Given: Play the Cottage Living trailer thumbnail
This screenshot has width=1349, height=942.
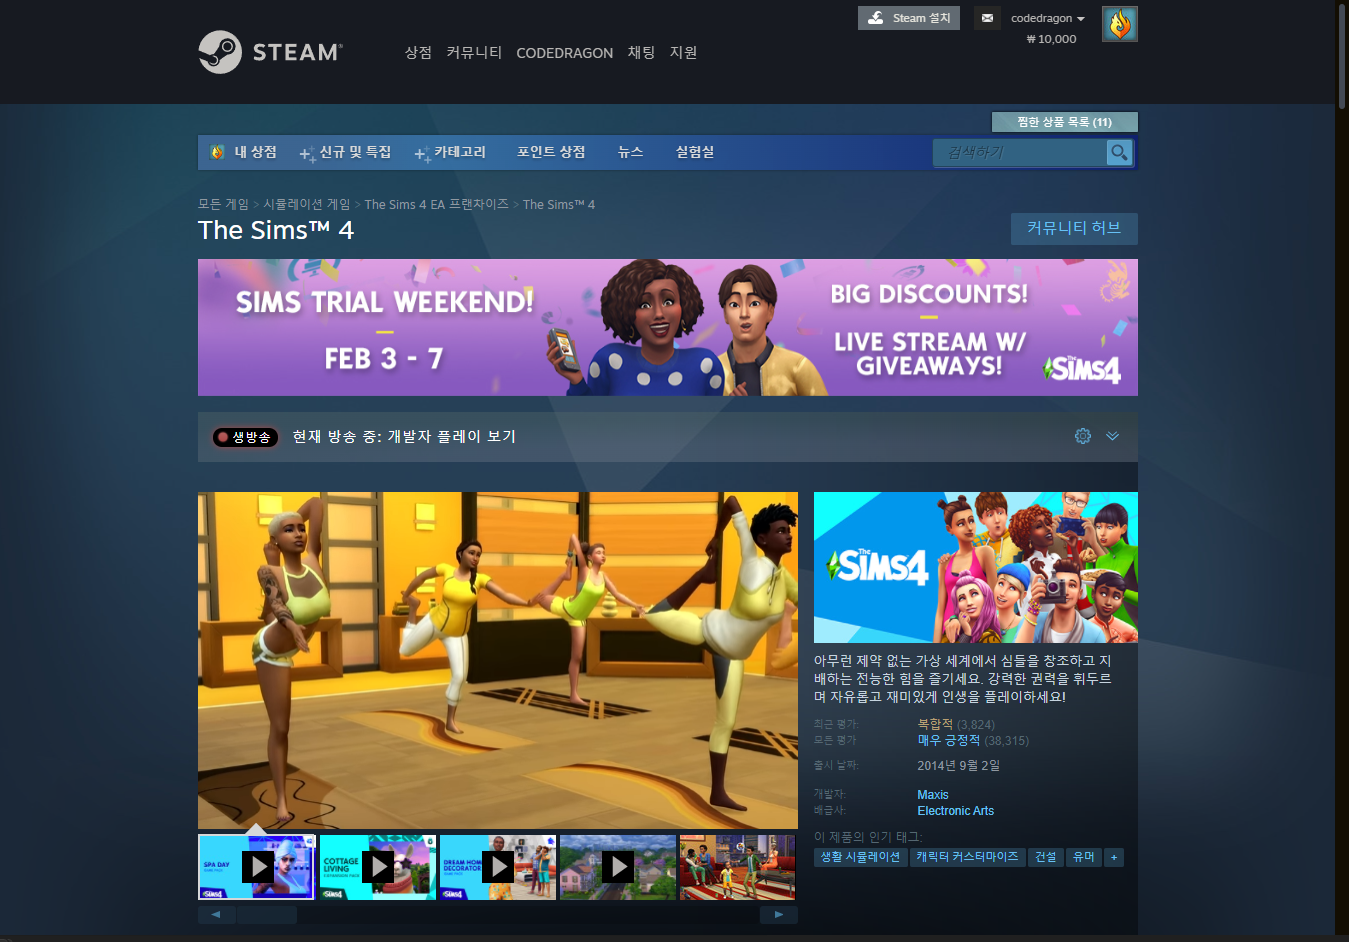Looking at the screenshot, I should click(377, 867).
